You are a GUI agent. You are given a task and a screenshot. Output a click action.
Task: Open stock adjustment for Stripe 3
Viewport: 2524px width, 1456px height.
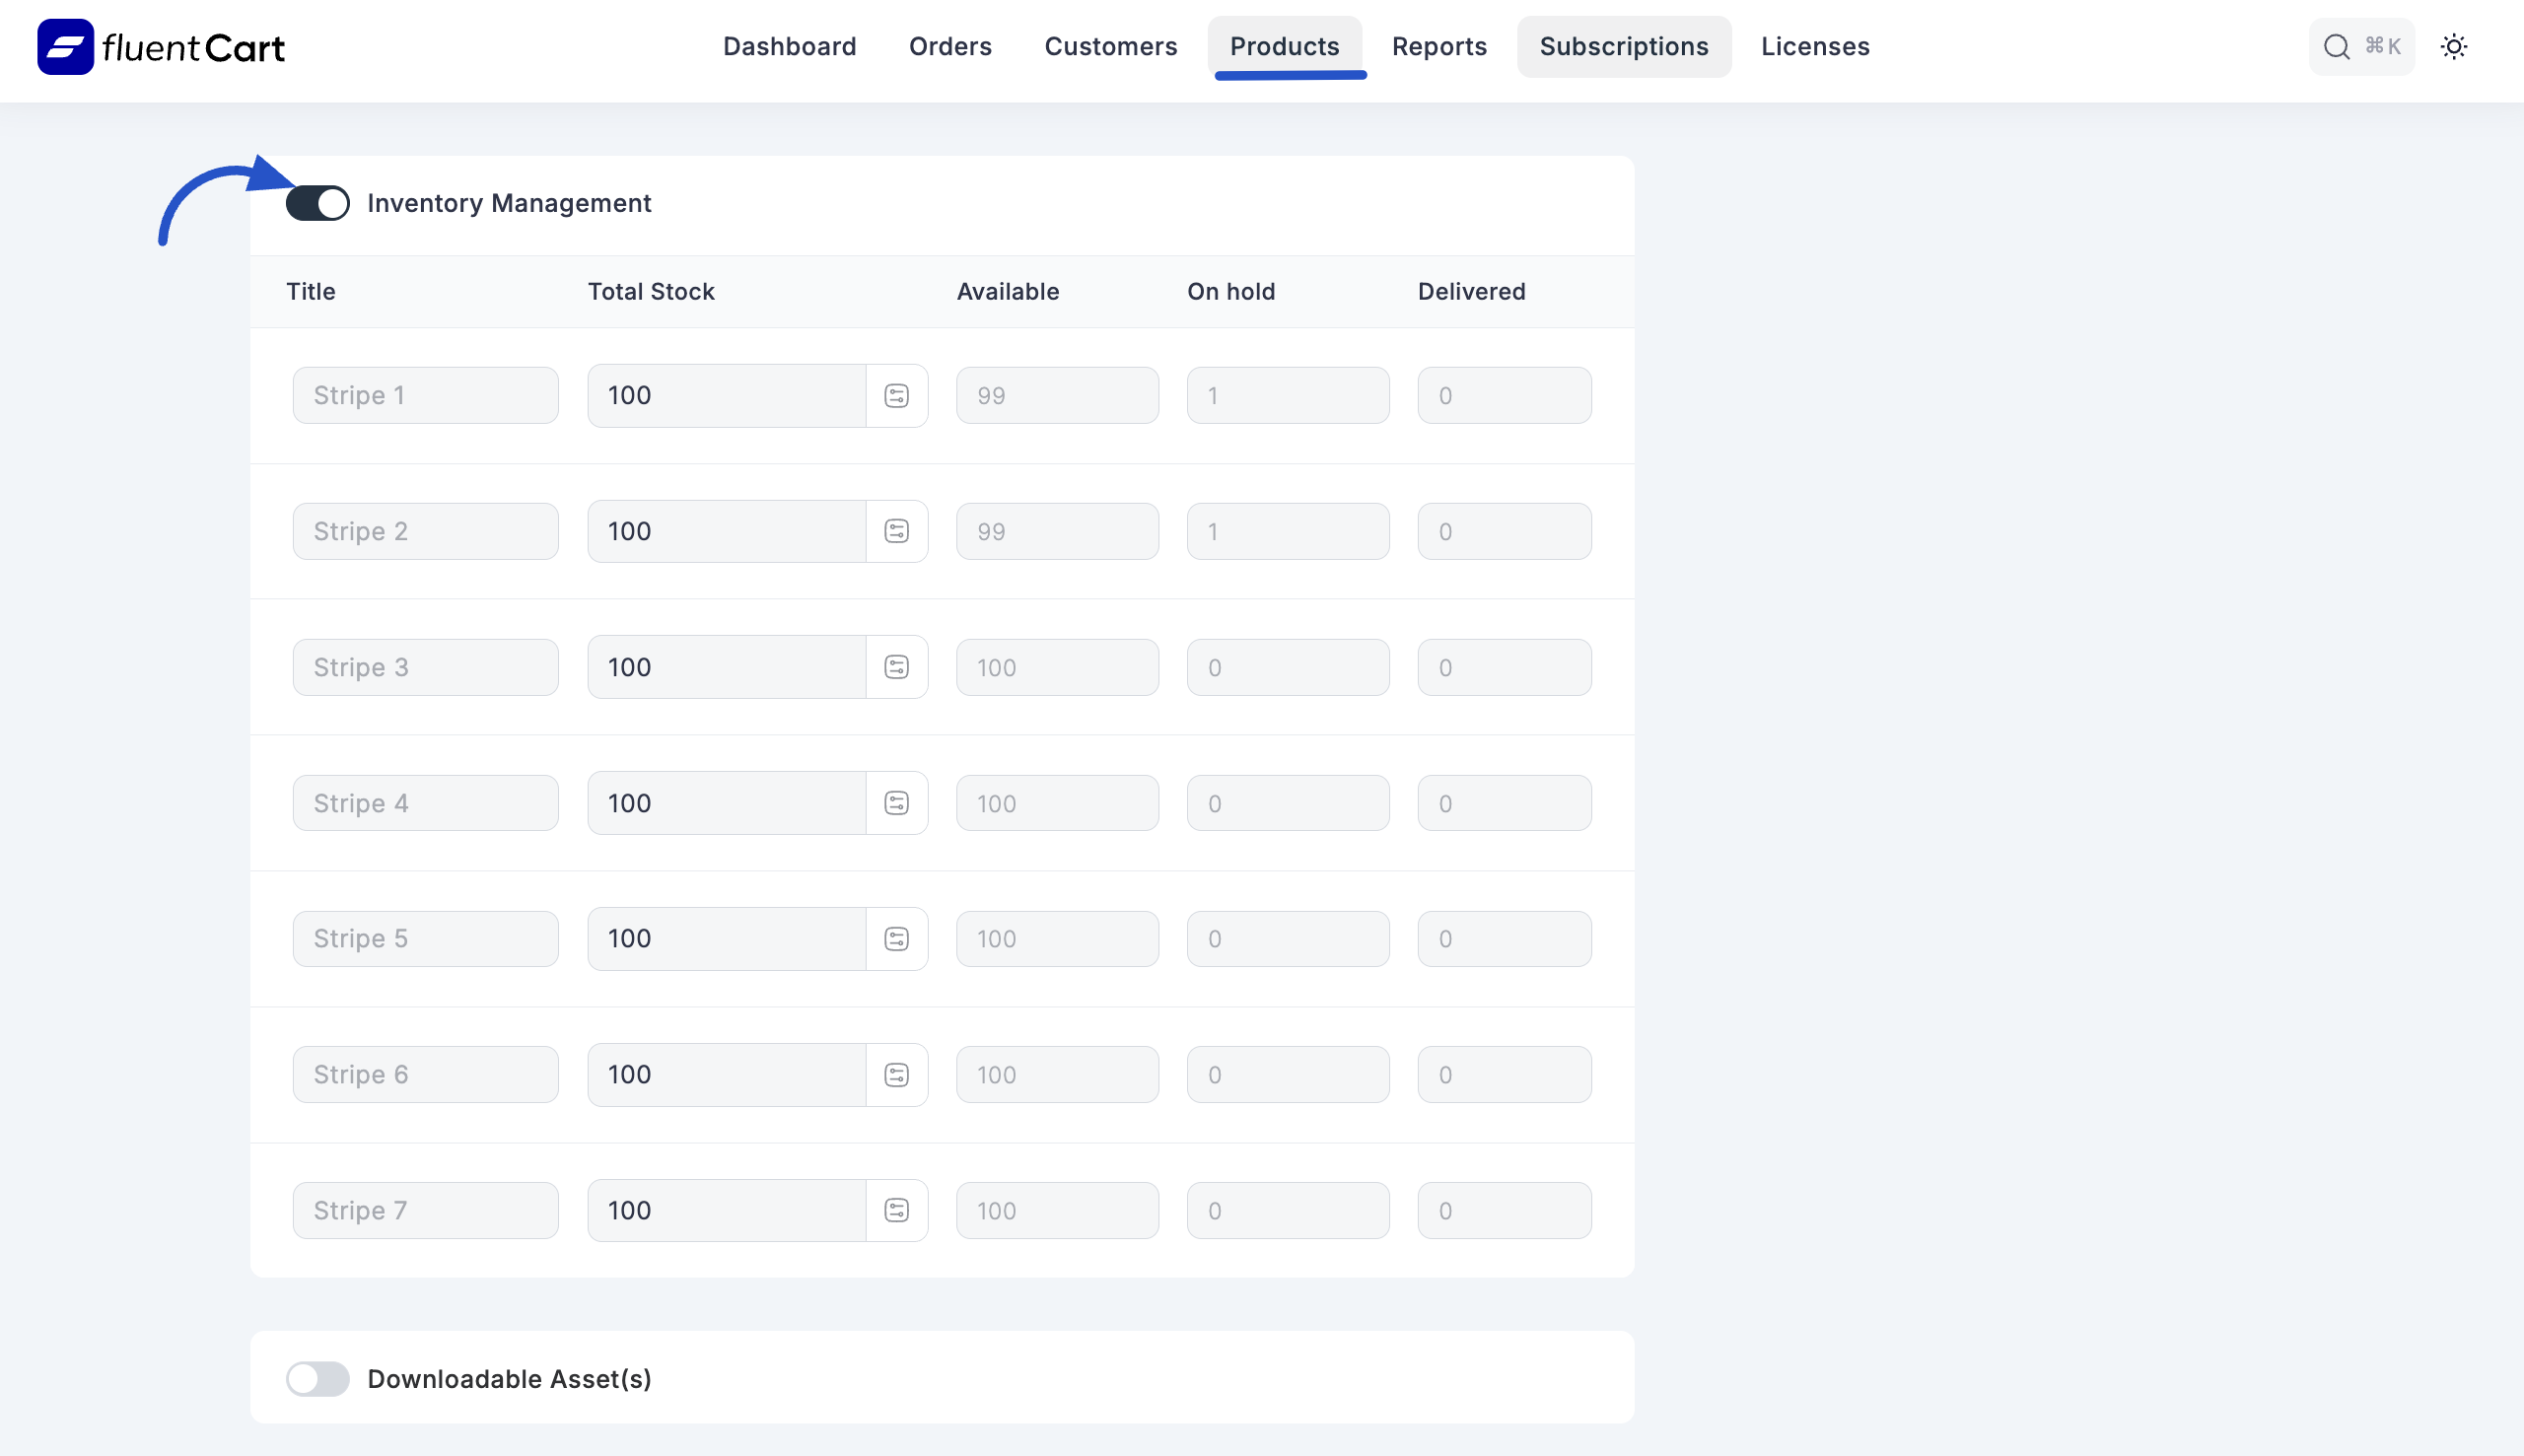tap(897, 666)
